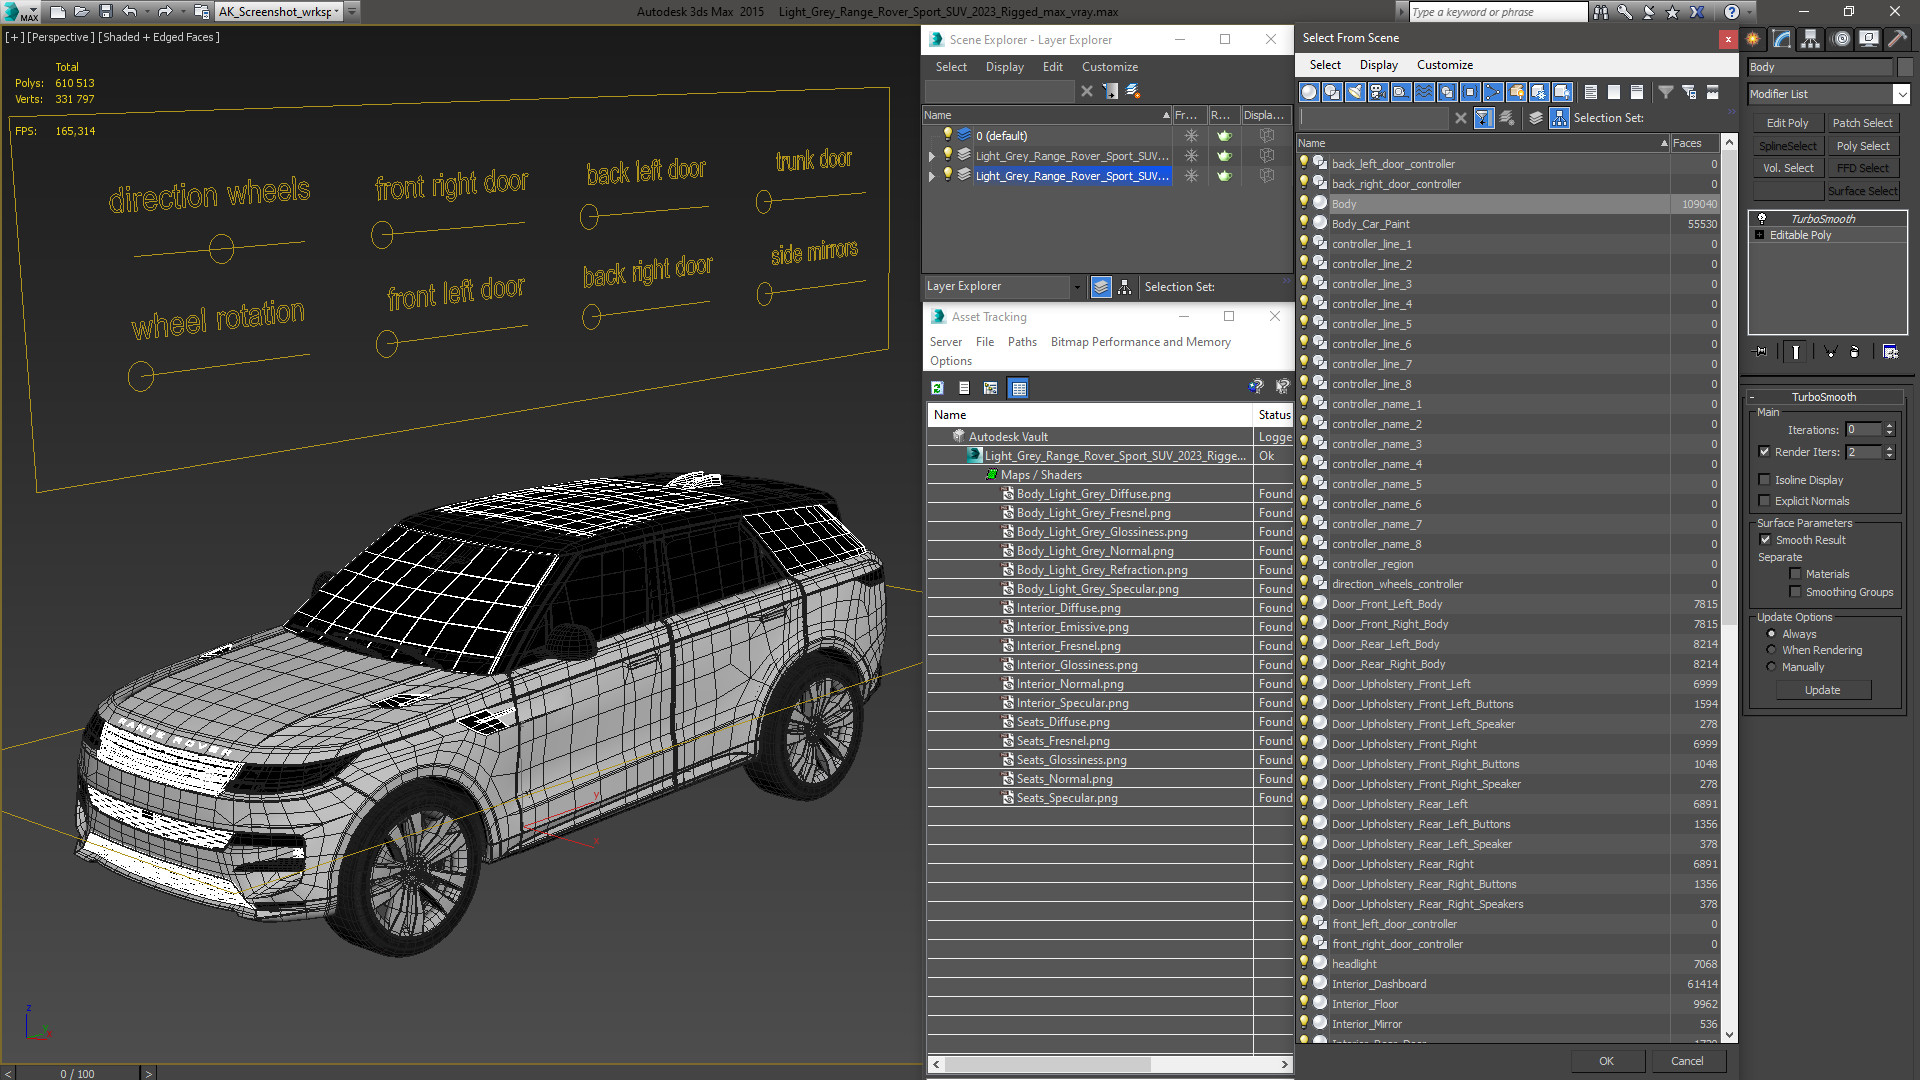Click Show End Result toggle icon
Screen dimensions: 1920x1080
(x=1796, y=352)
